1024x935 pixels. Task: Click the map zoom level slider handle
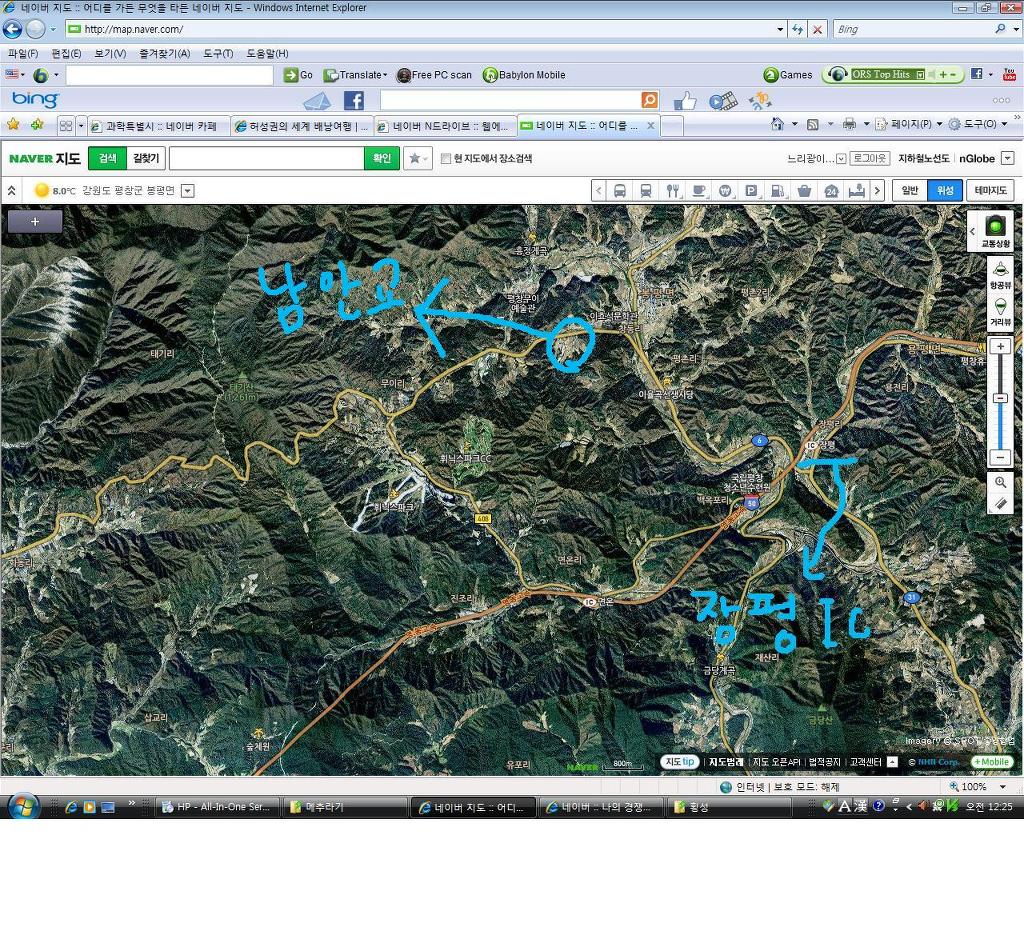click(x=1000, y=398)
